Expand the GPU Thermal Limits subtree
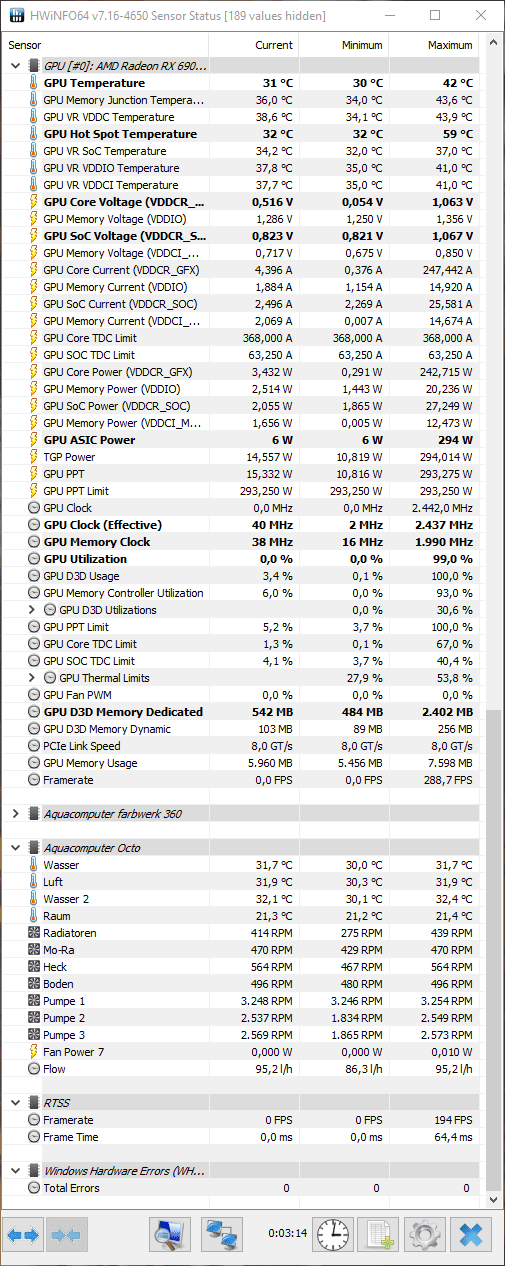 (31, 678)
